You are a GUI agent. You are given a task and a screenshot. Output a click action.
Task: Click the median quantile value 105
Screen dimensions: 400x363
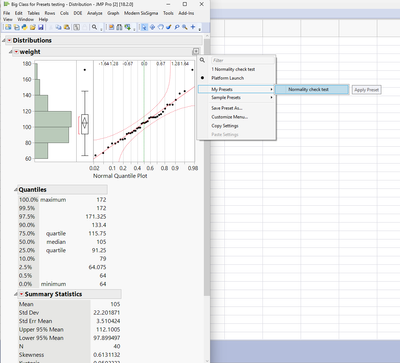pyautogui.click(x=101, y=242)
